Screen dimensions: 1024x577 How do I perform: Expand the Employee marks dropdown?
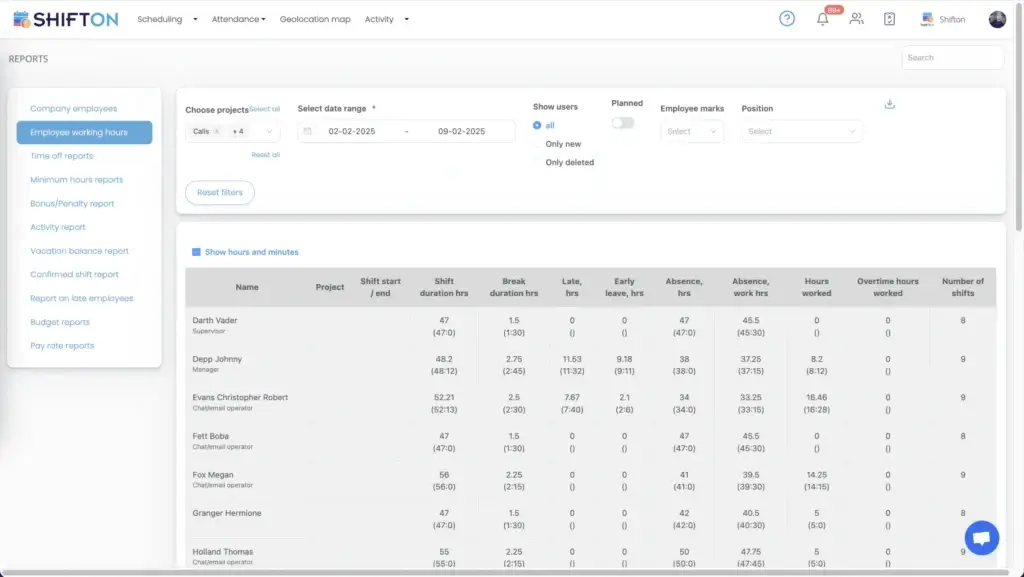pyautogui.click(x=692, y=131)
